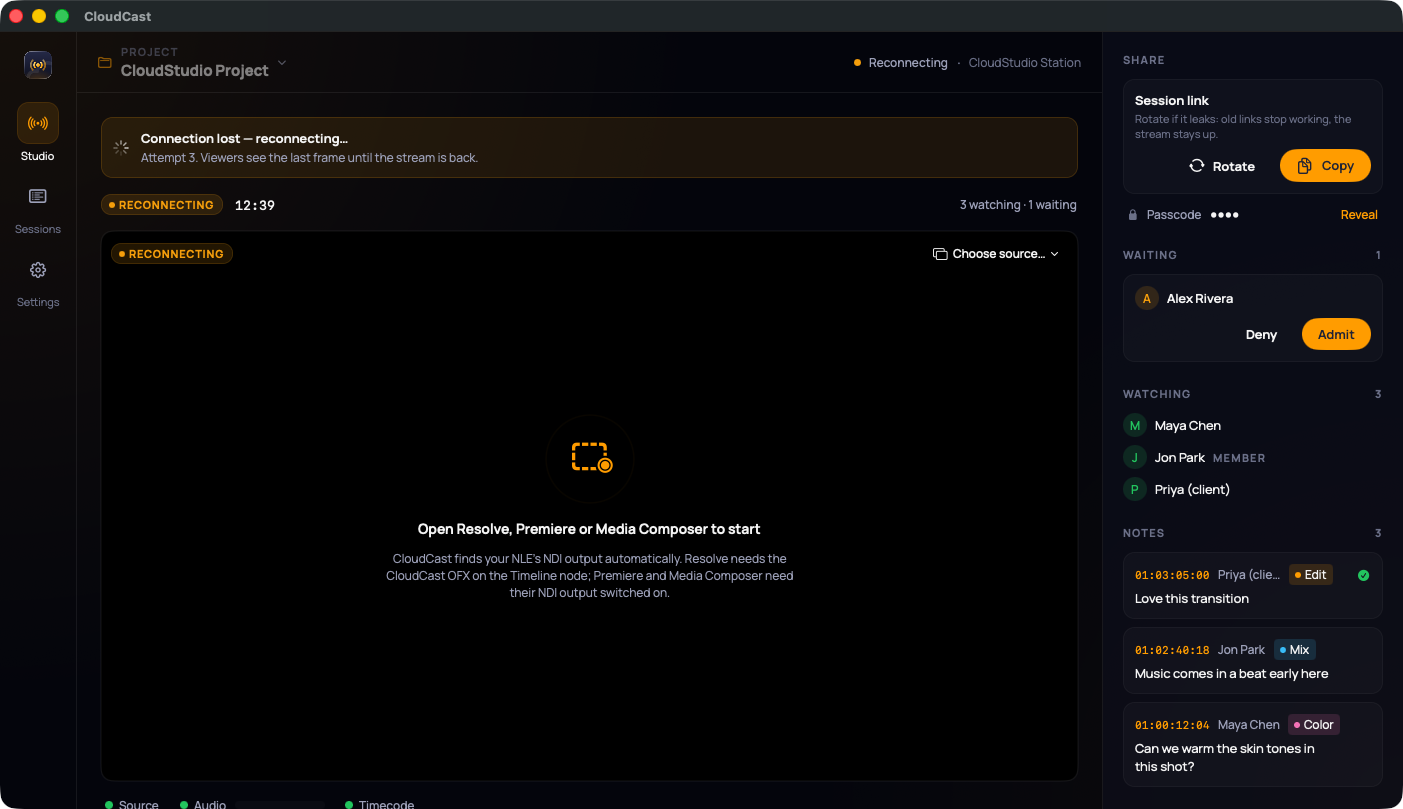Image resolution: width=1403 pixels, height=809 pixels.
Task: Click the project folder icon
Action: point(105,63)
